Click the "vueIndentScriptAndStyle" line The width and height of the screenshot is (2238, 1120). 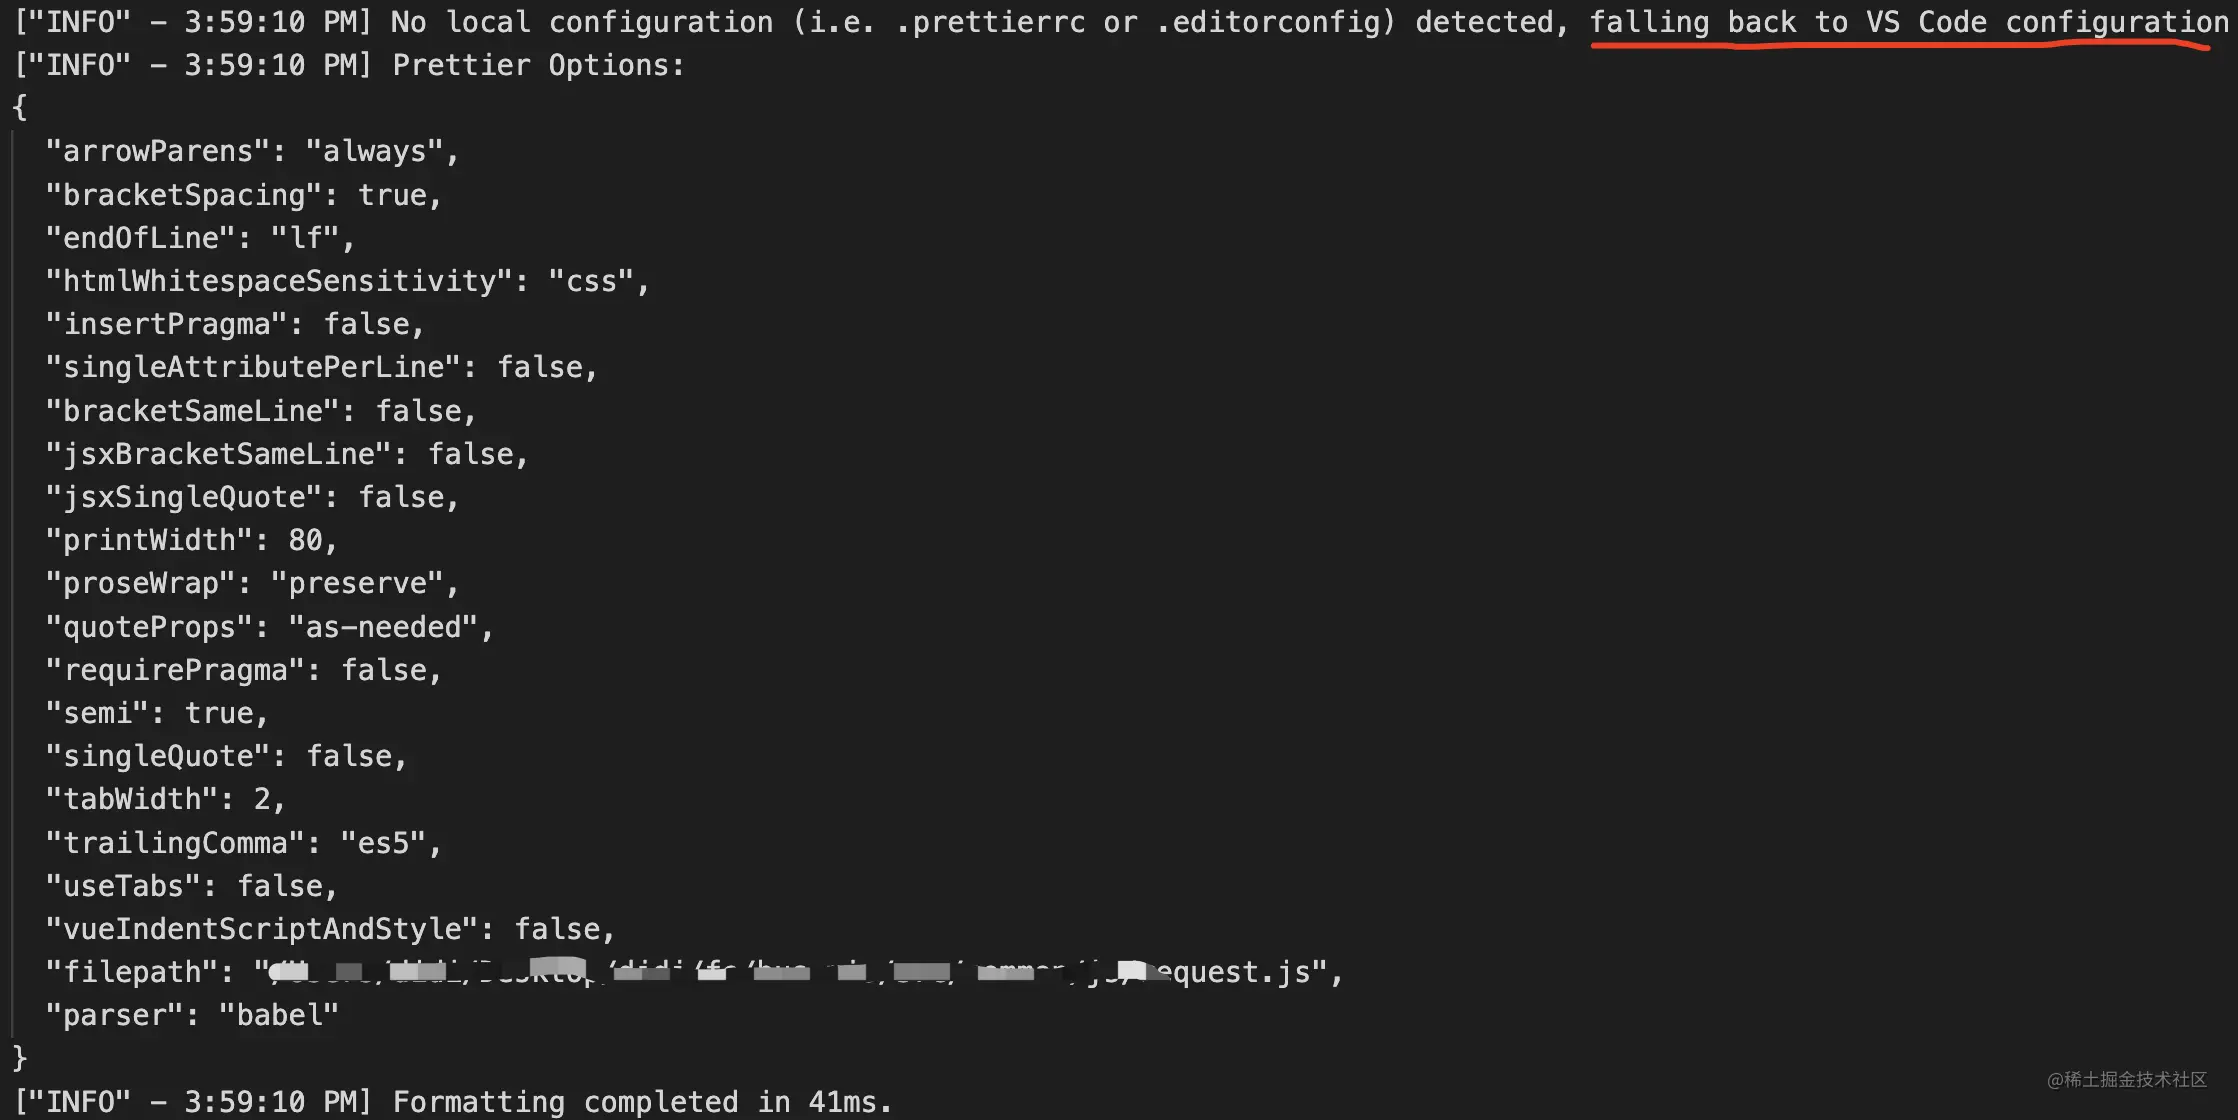point(330,929)
